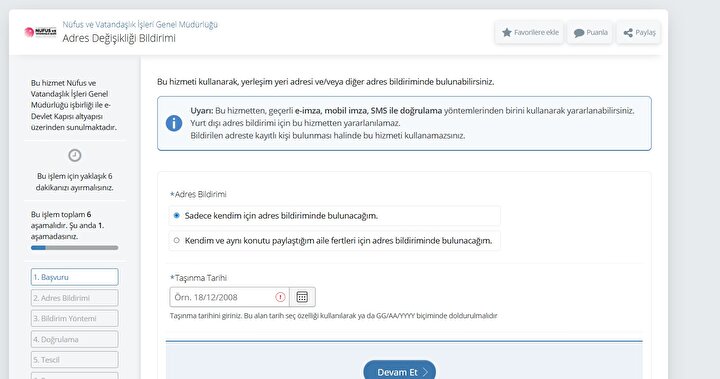Go to step 2. Adres Bildirimi
This screenshot has width=720, height=379.
(74, 298)
